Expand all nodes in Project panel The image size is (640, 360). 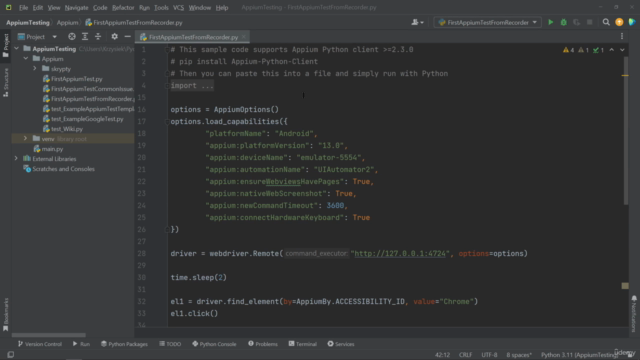pos(85,37)
